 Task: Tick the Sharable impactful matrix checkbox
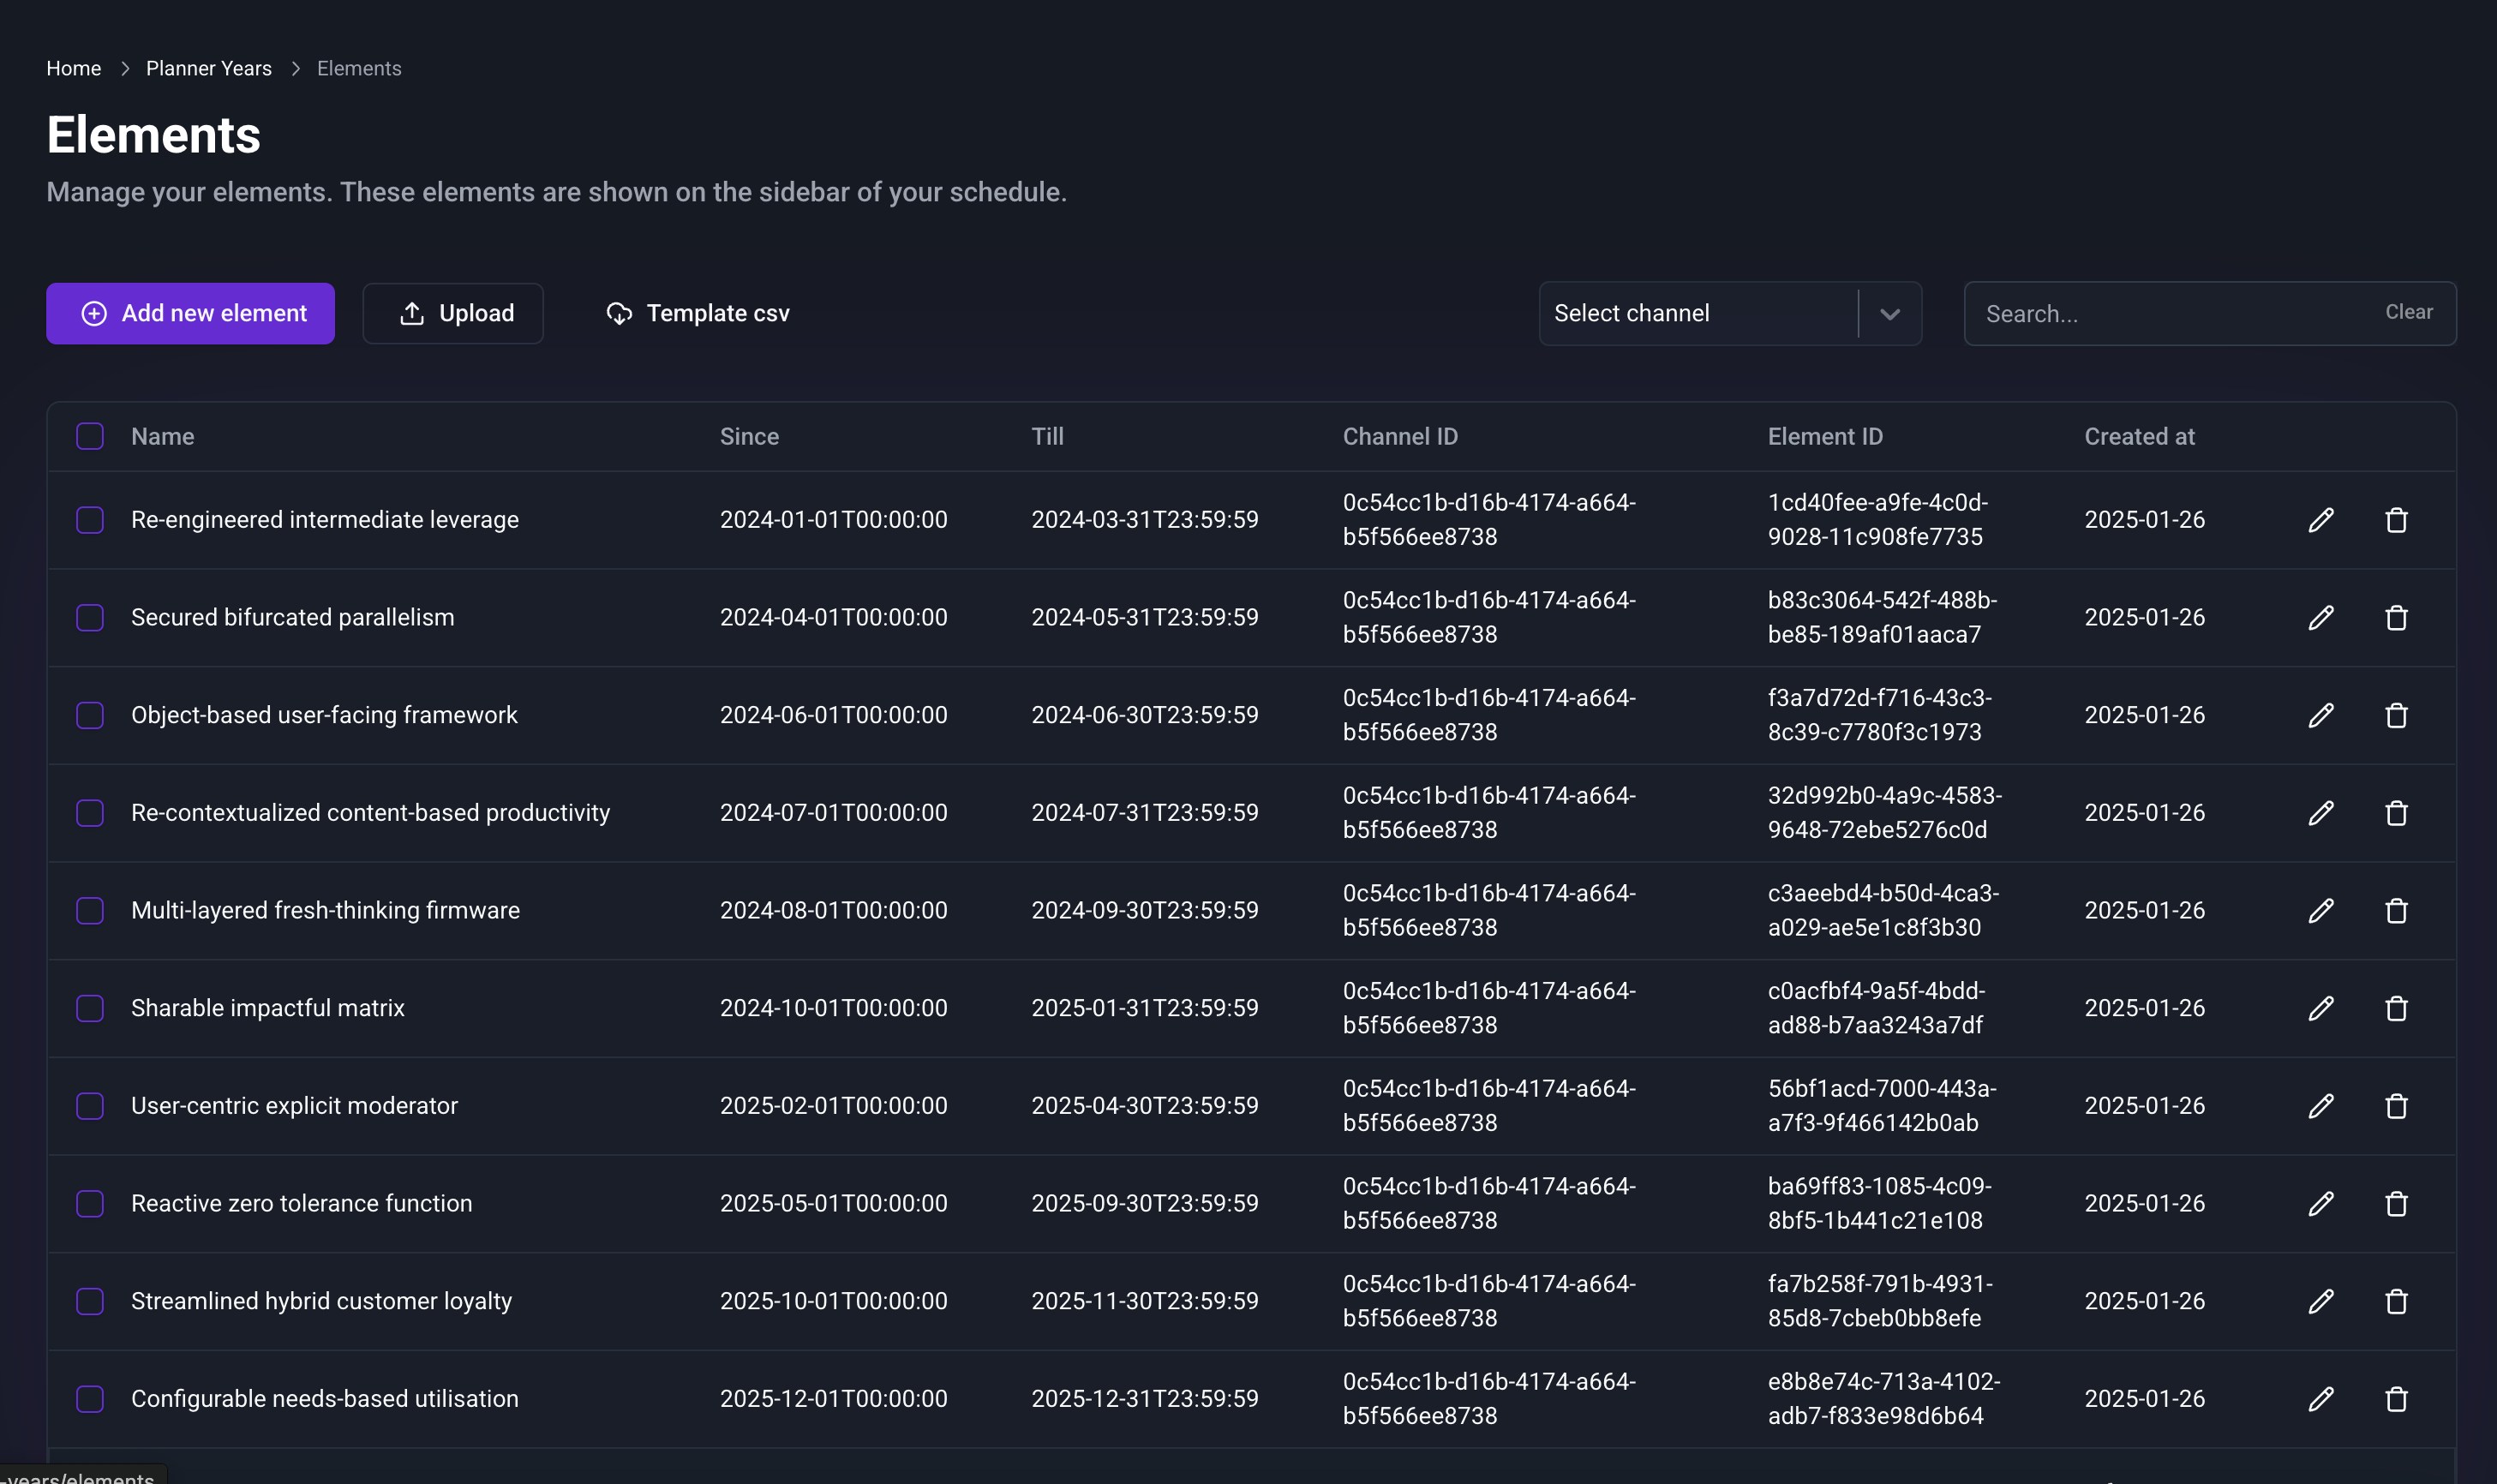[x=90, y=1008]
